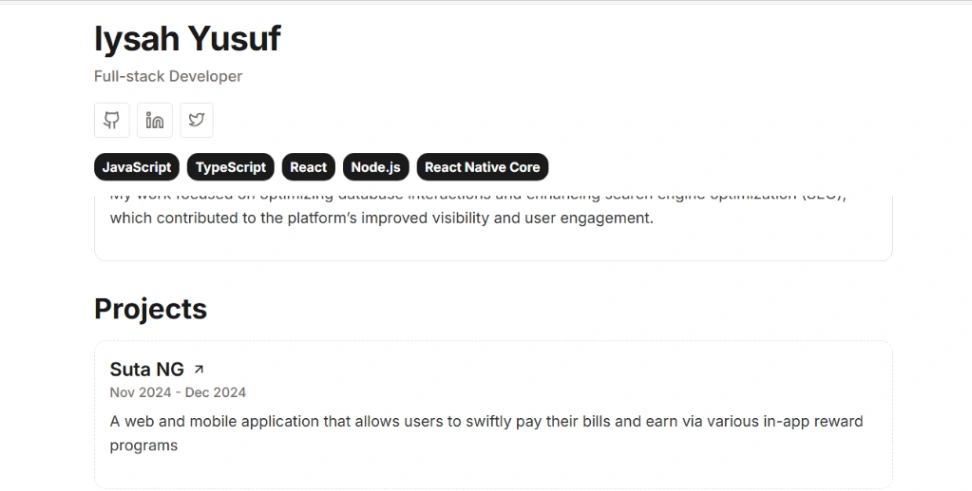
Task: Open the Twitter bird icon
Action: 197,120
